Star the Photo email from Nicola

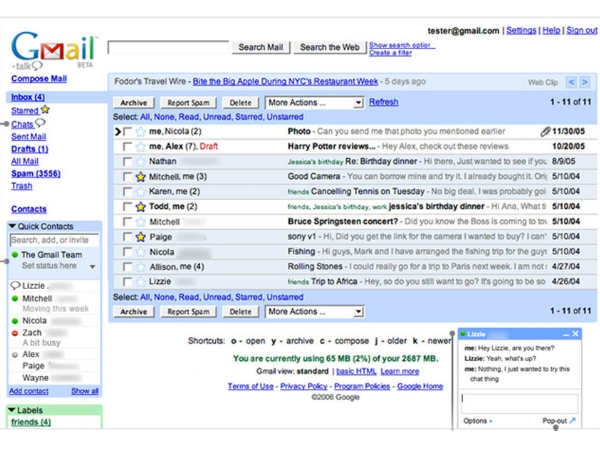(x=141, y=132)
